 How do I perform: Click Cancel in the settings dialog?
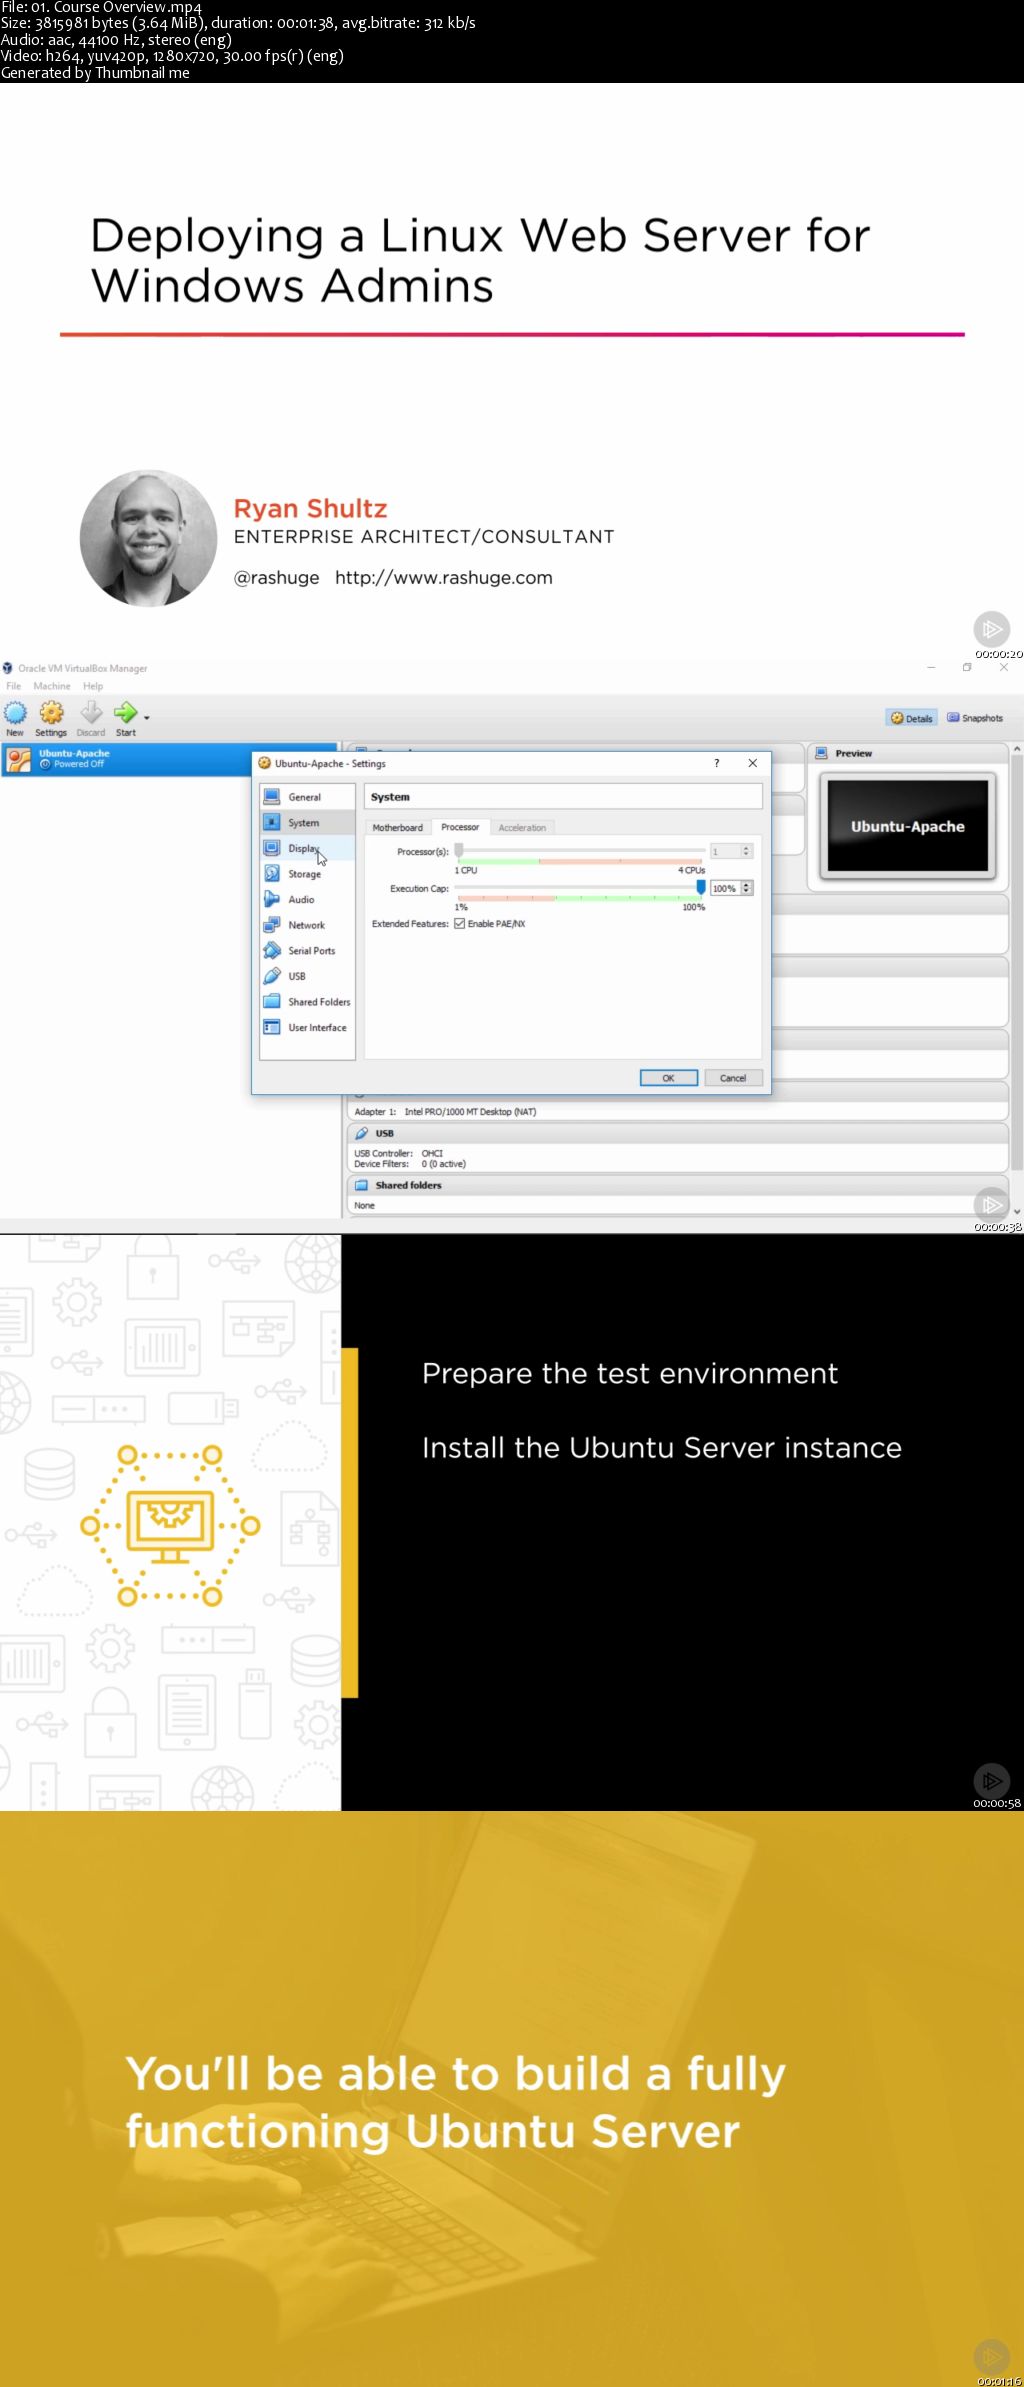(733, 1078)
